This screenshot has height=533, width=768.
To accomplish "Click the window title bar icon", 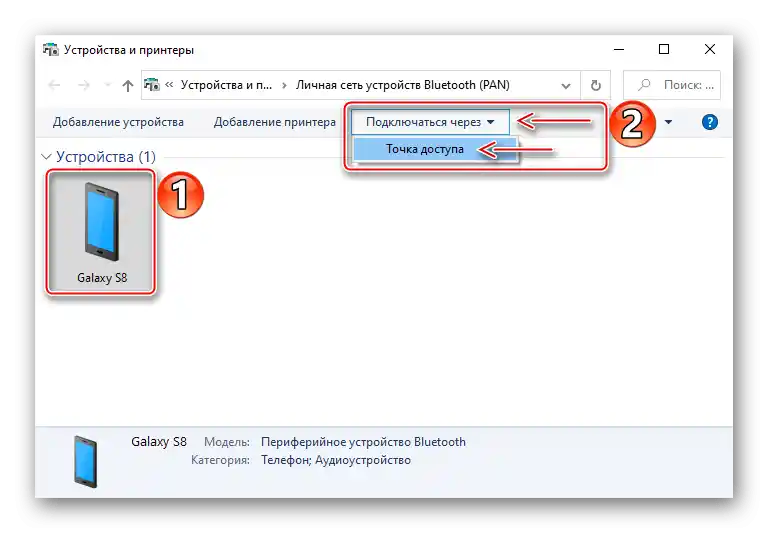I will (50, 49).
